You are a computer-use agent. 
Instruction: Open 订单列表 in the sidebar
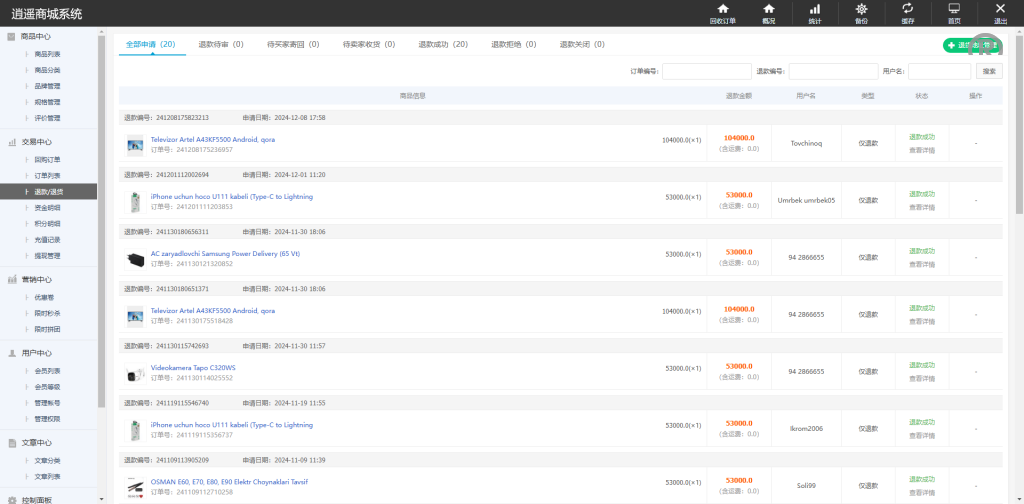[x=47, y=175]
